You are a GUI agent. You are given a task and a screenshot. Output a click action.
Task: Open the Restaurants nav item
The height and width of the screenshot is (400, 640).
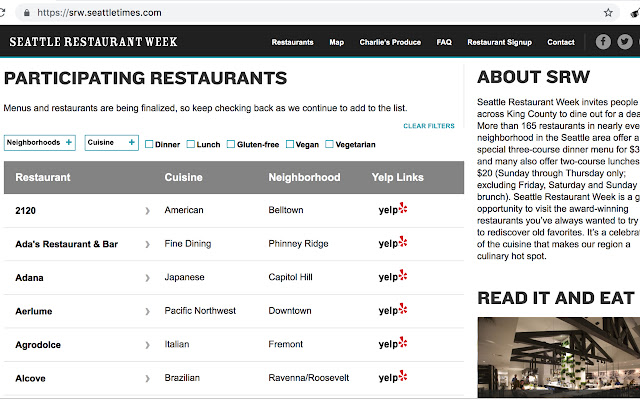click(x=293, y=42)
